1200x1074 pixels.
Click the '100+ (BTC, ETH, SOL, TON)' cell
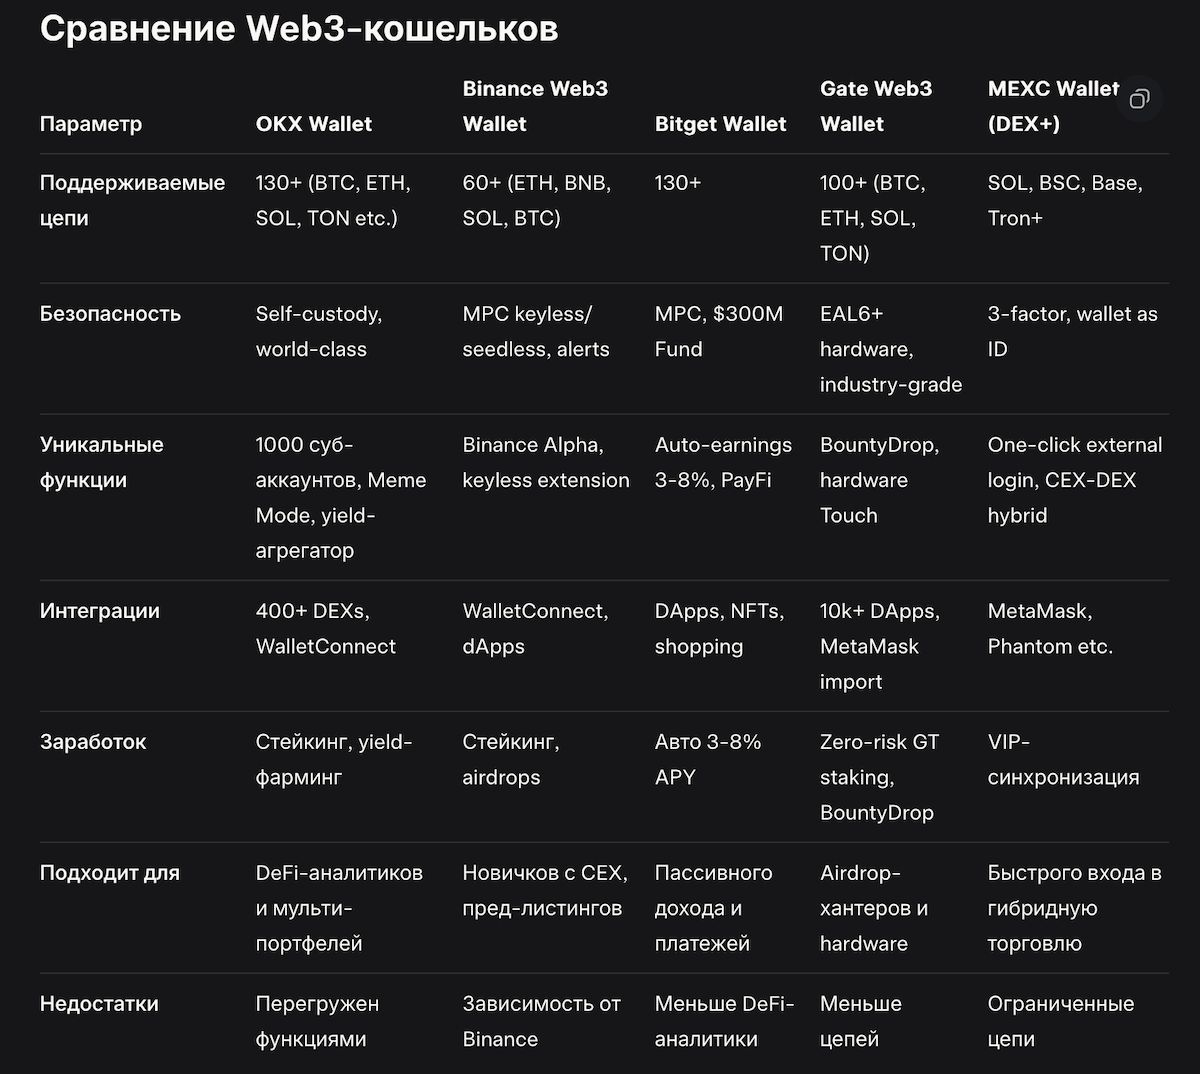[873, 218]
